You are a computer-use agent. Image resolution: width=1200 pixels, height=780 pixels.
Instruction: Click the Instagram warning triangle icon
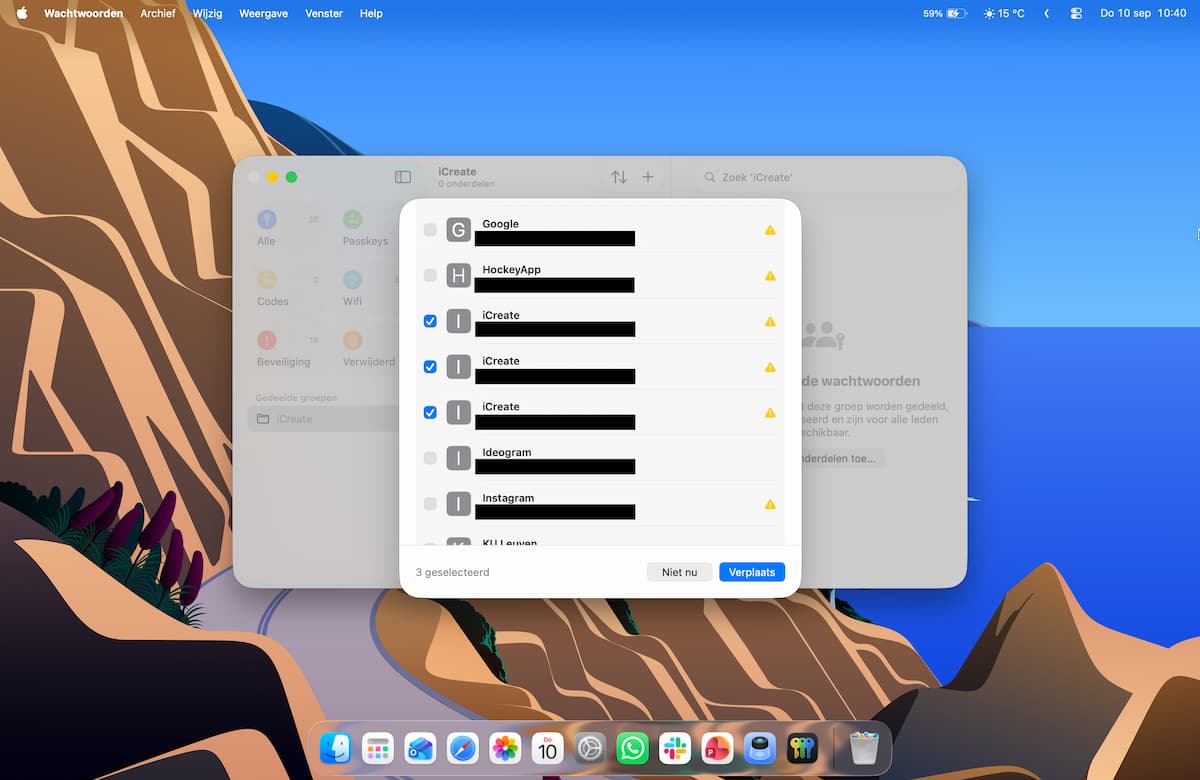click(x=770, y=504)
